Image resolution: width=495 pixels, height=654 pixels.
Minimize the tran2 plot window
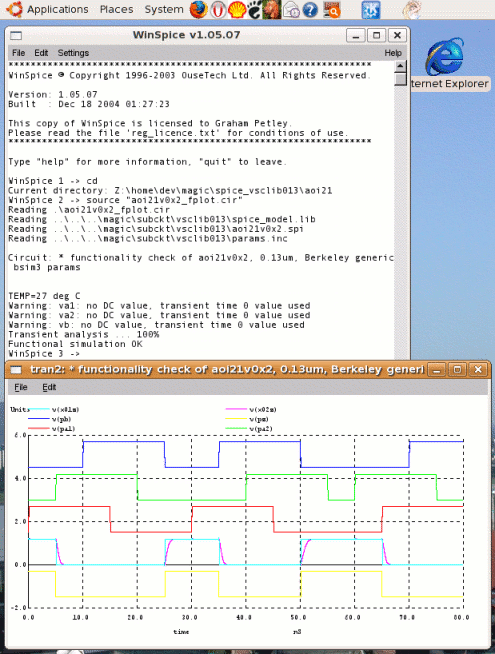(436, 370)
